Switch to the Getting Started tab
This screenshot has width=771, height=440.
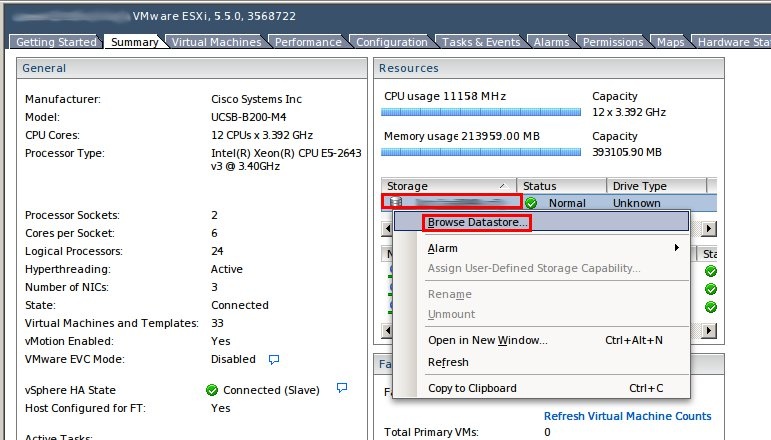tap(56, 42)
